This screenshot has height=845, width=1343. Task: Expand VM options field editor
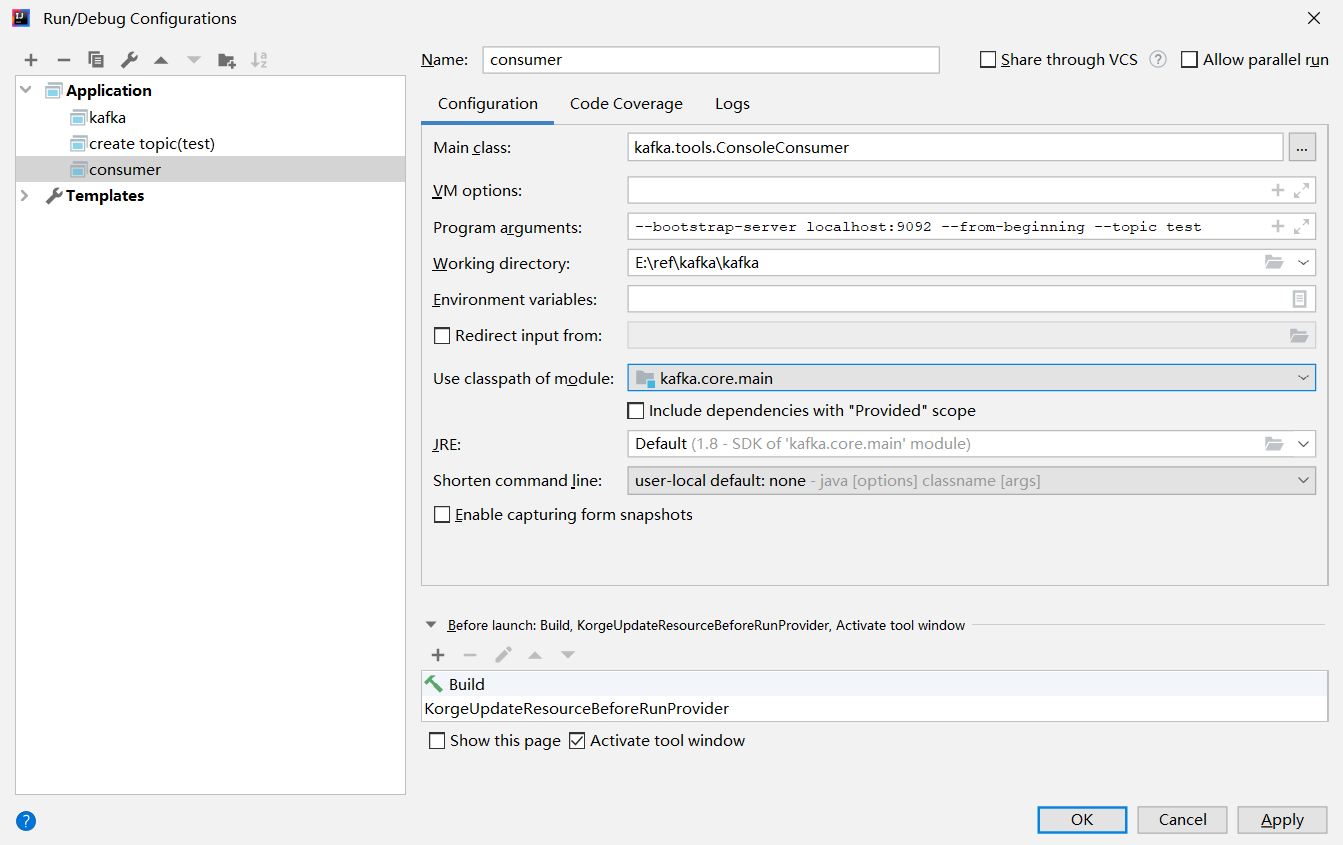point(1301,190)
